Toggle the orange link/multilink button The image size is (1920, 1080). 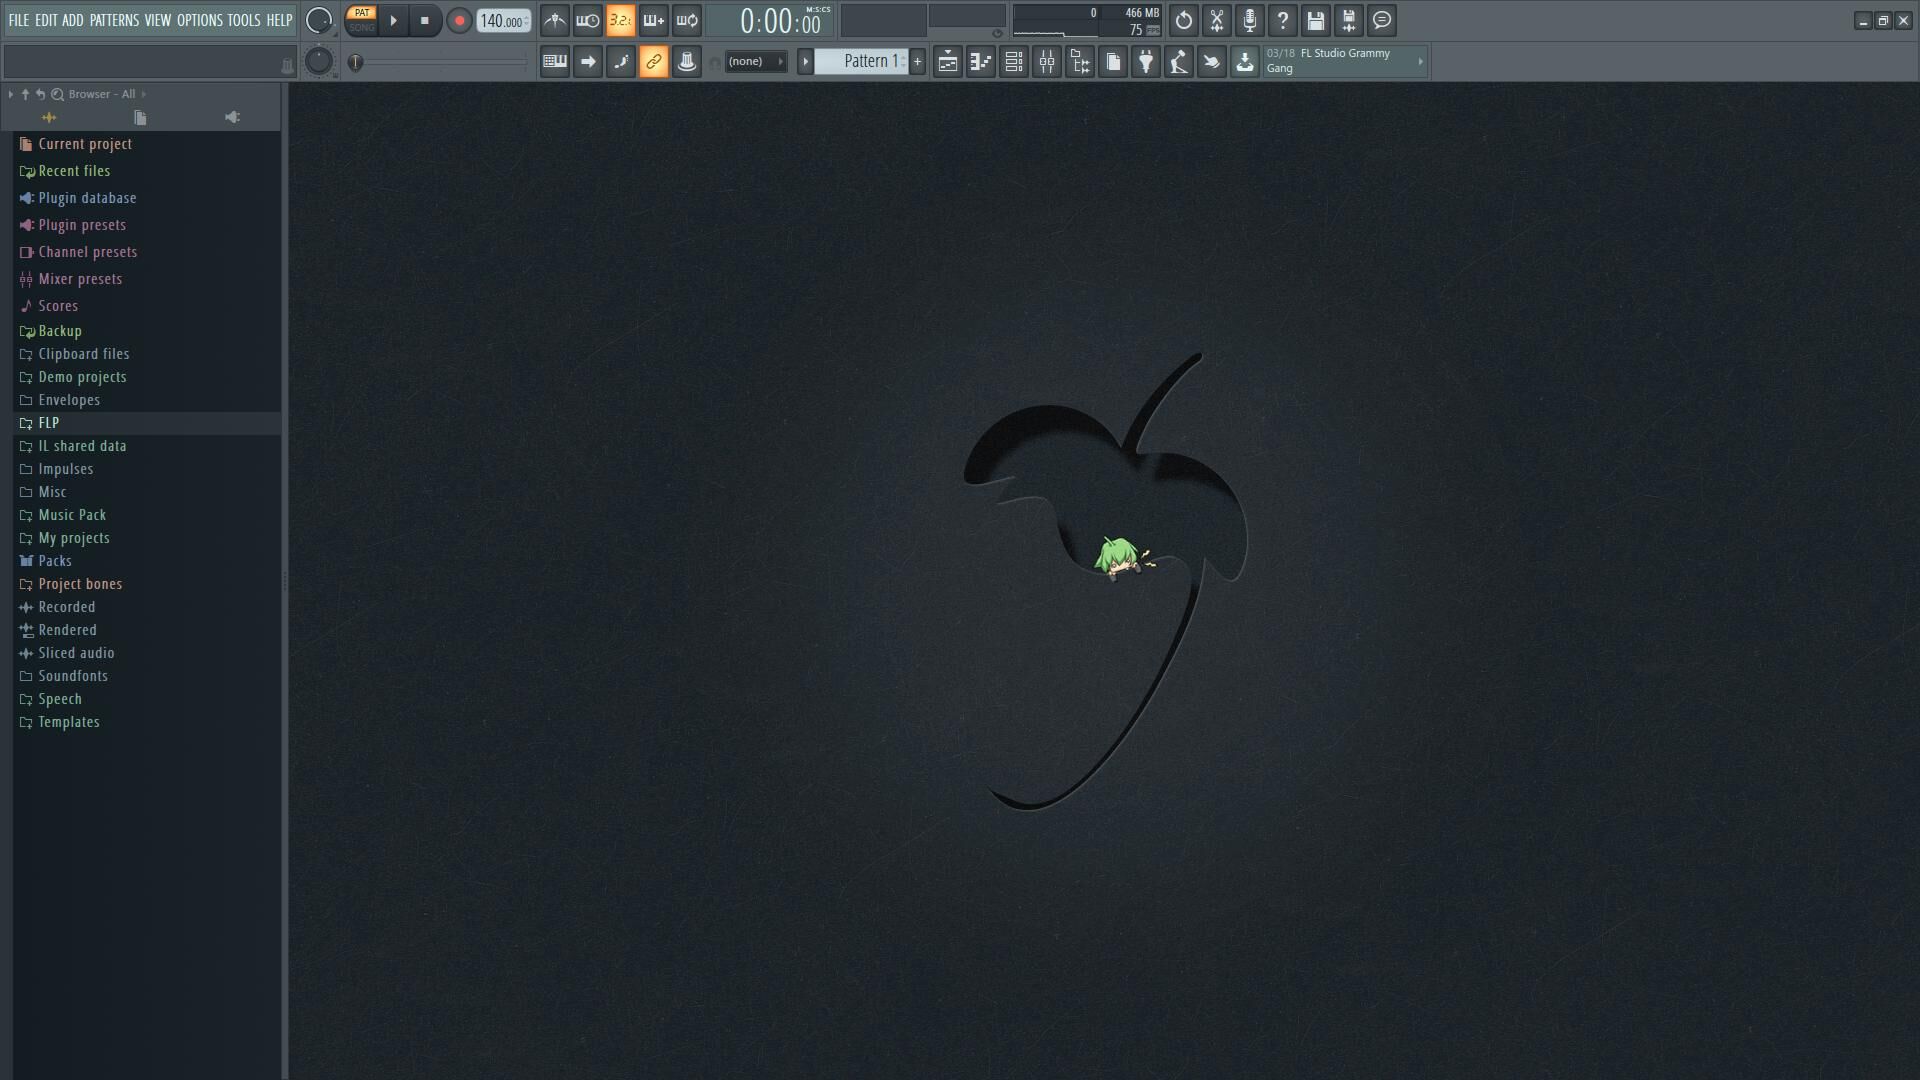click(x=653, y=62)
